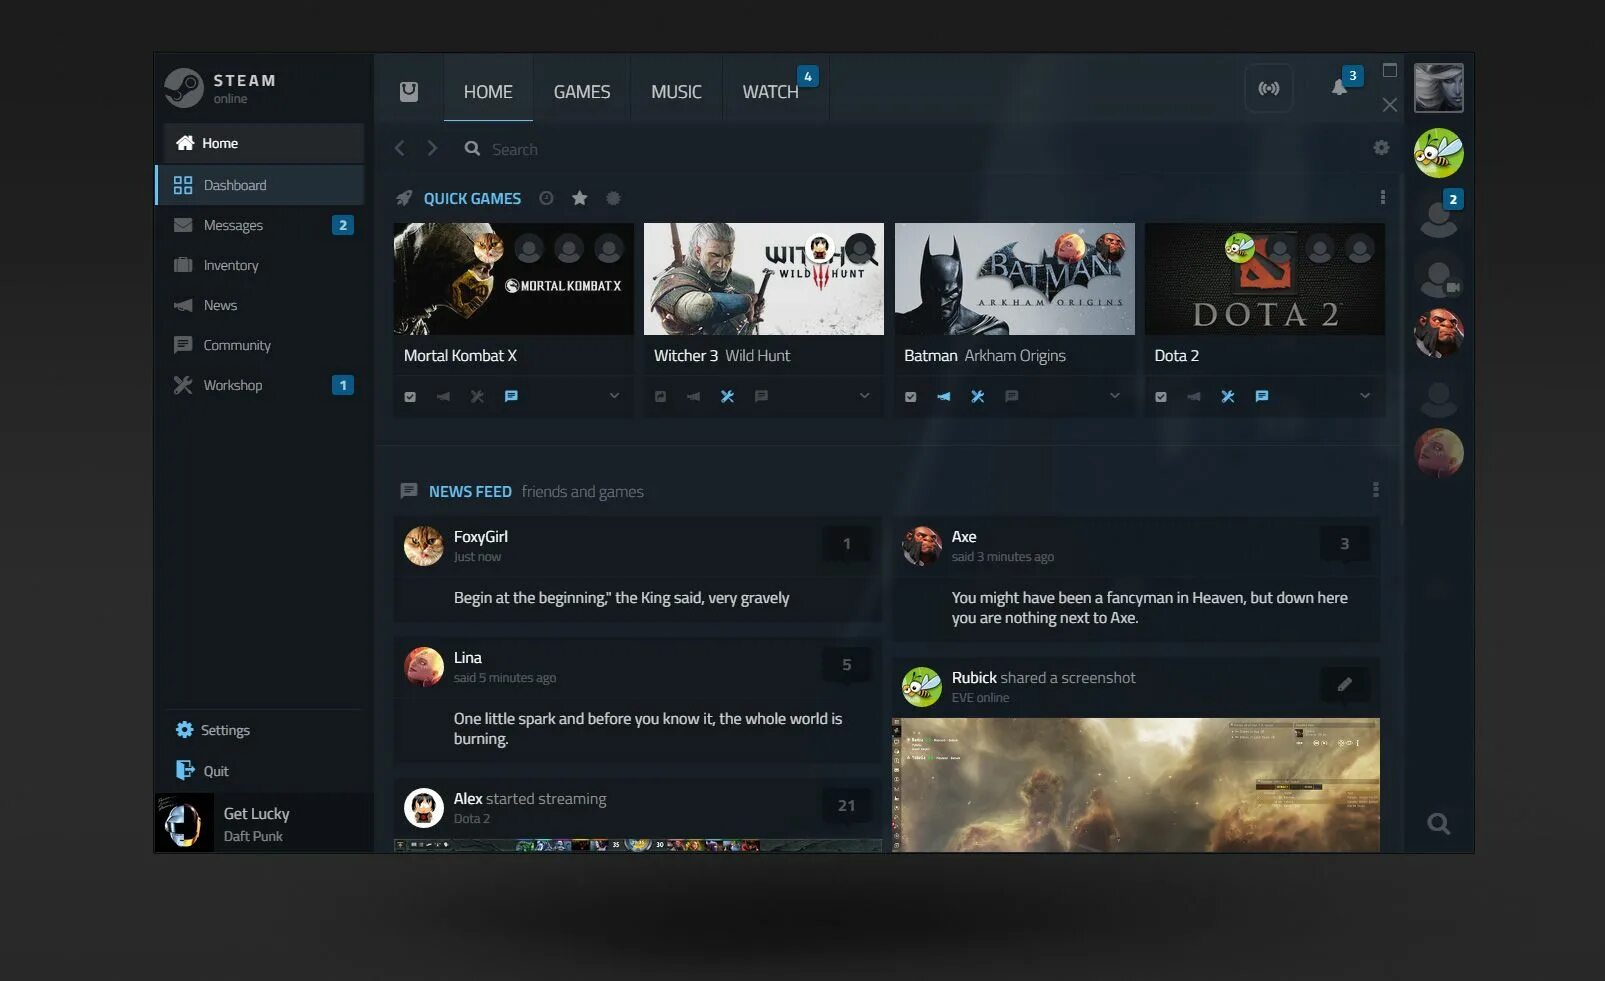Open Batman workshop tools icon

pos(977,396)
